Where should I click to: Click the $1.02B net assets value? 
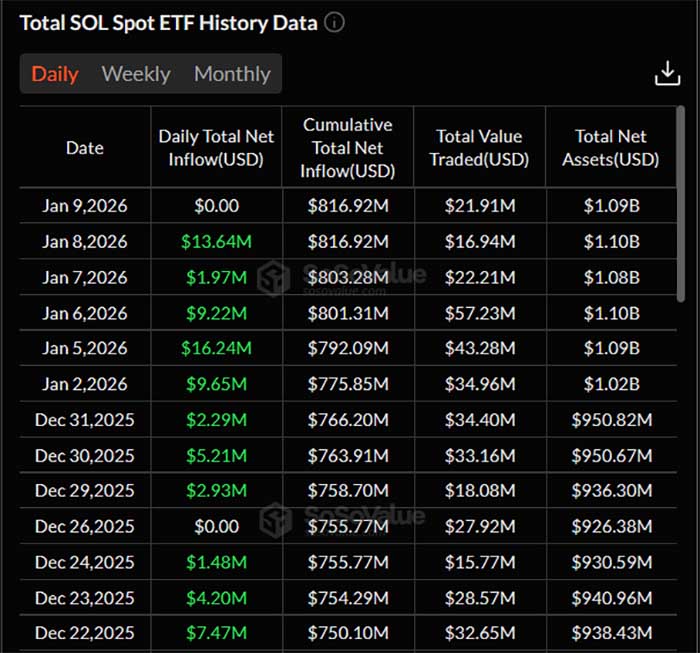pos(612,384)
